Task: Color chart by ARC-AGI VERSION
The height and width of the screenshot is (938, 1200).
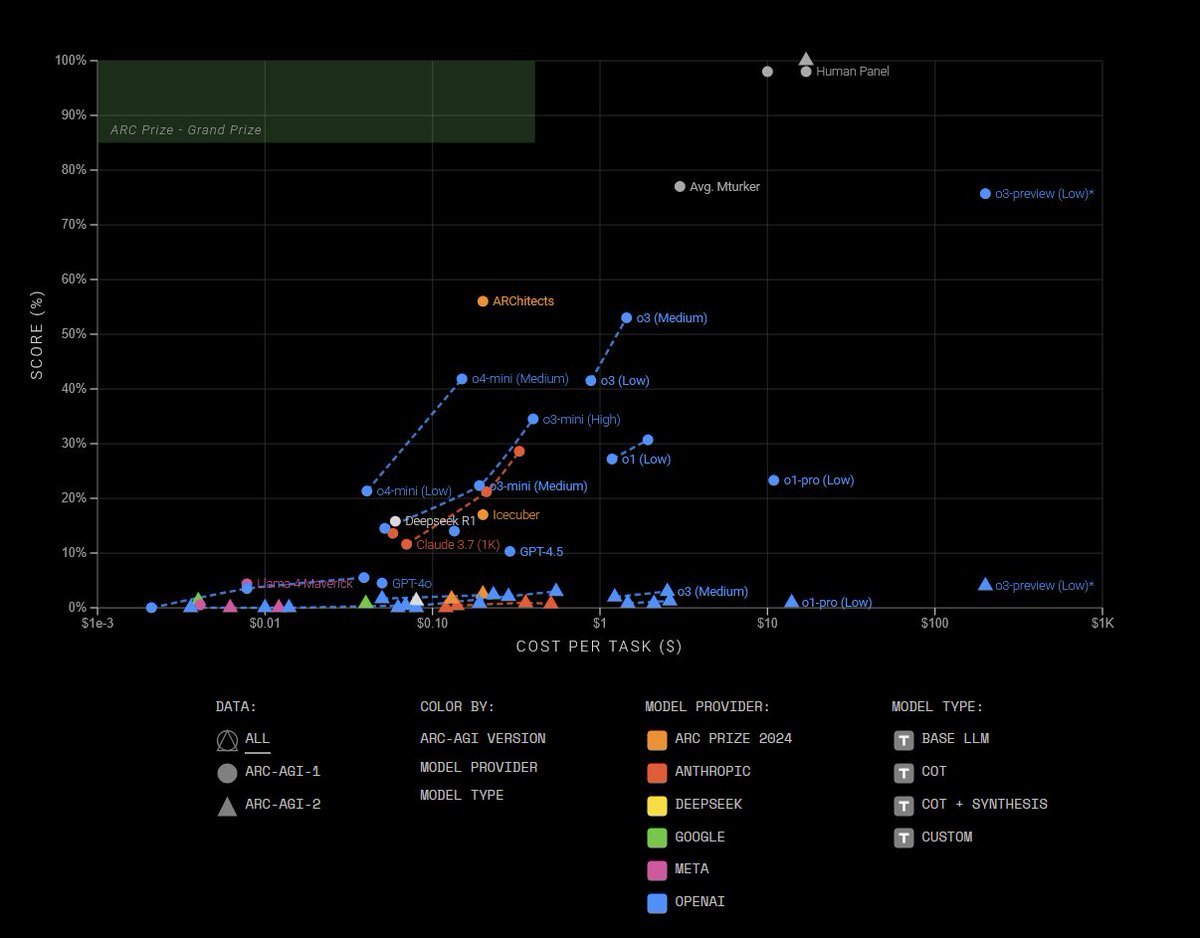Action: pos(483,739)
